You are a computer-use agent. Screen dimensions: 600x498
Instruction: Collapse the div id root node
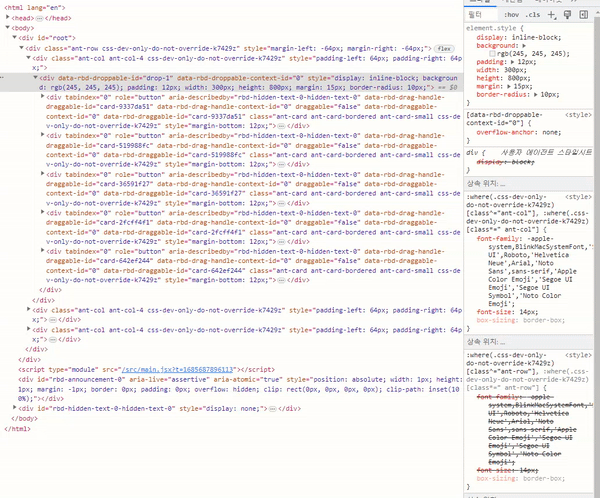(x=15, y=38)
